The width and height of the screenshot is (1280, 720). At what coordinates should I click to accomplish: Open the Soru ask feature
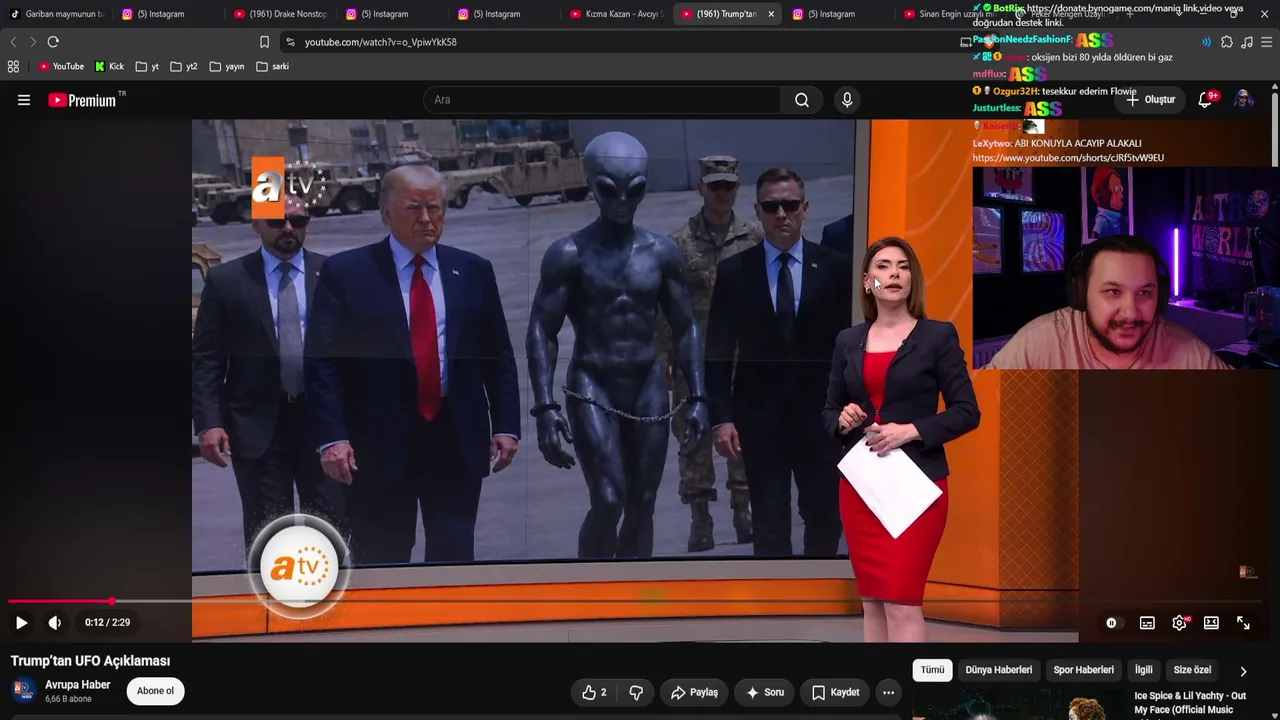point(765,692)
